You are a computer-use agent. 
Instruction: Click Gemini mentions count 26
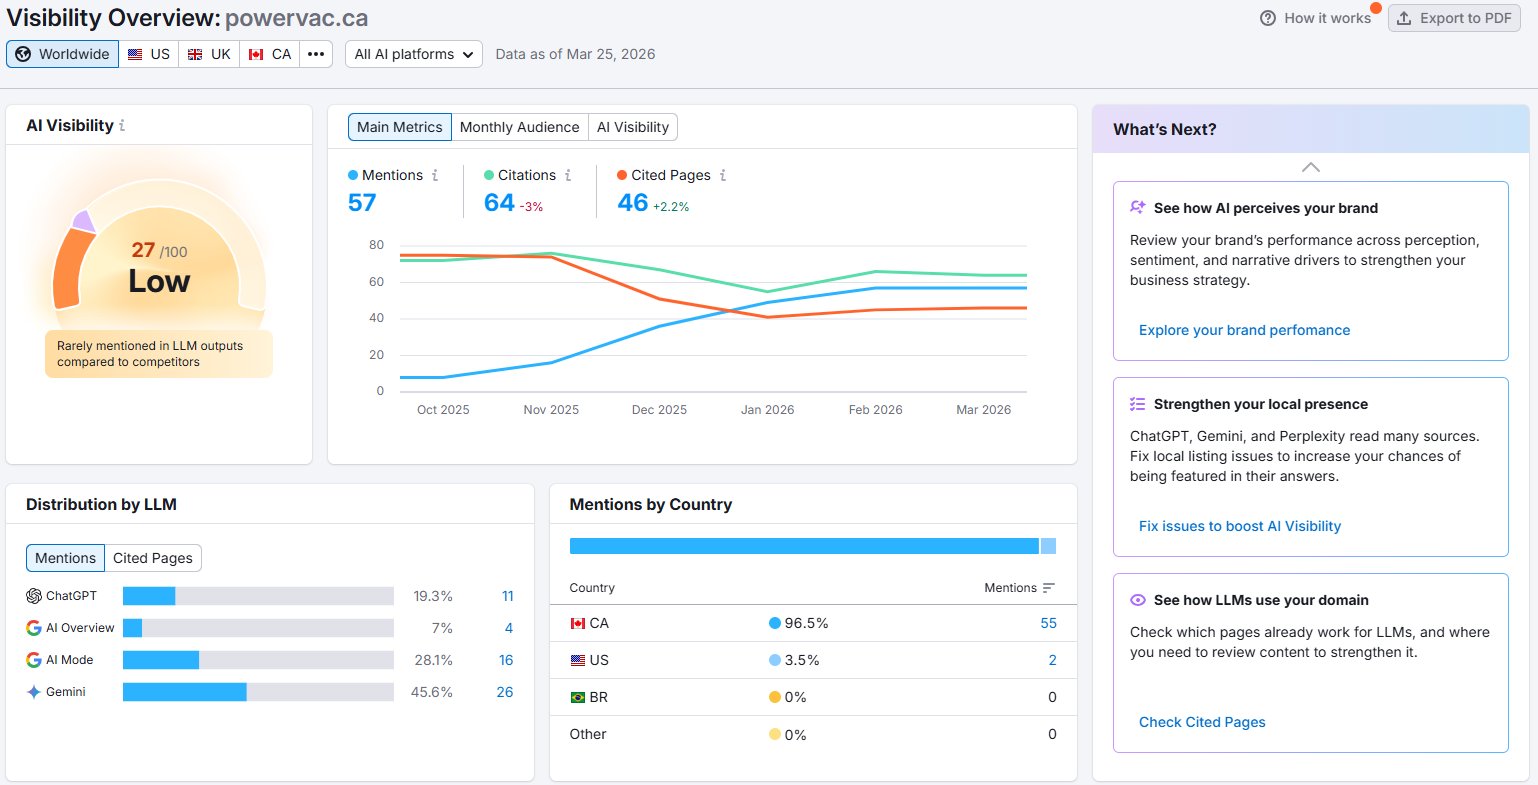505,692
